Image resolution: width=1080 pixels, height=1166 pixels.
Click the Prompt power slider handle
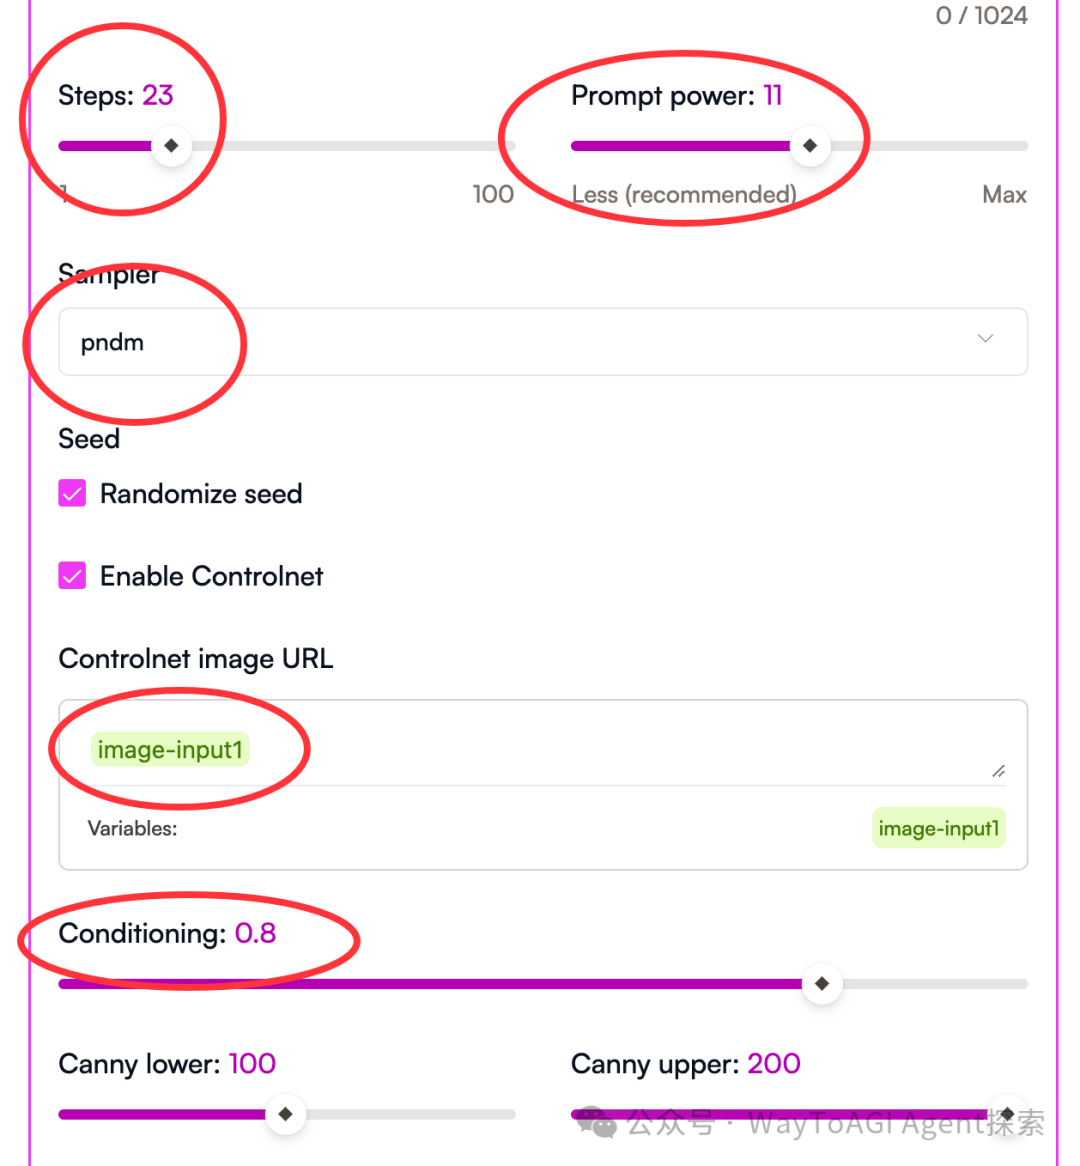(810, 146)
